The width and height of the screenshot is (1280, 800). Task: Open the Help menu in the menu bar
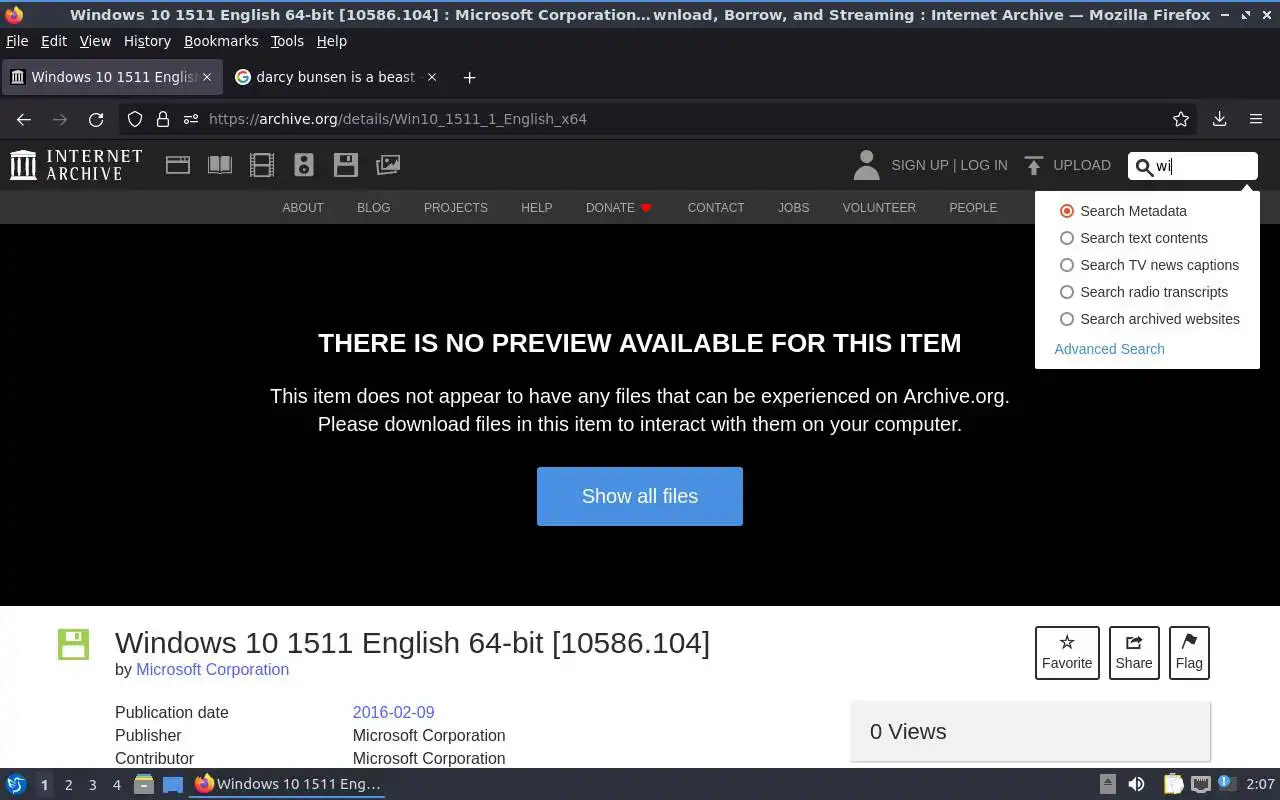pyautogui.click(x=332, y=41)
